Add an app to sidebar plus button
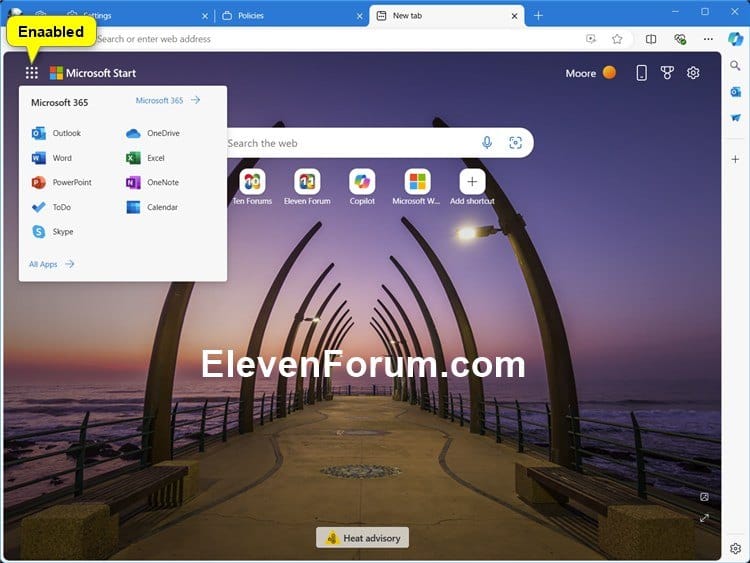 [x=736, y=159]
